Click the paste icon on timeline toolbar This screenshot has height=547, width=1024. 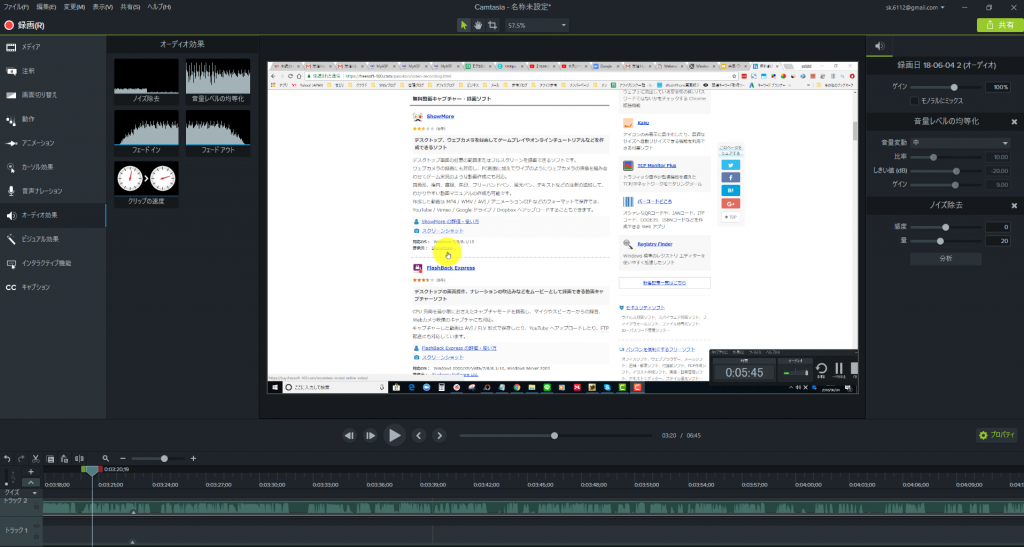[x=64, y=459]
